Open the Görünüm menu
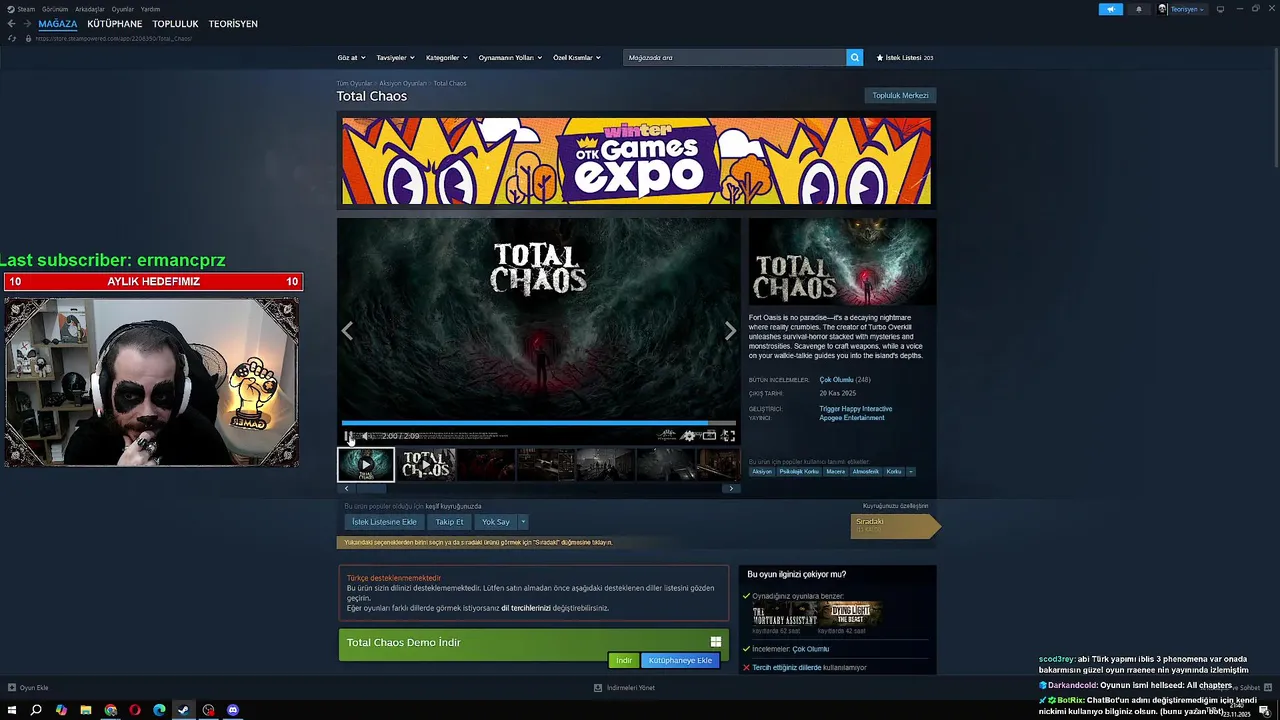 tap(54, 9)
